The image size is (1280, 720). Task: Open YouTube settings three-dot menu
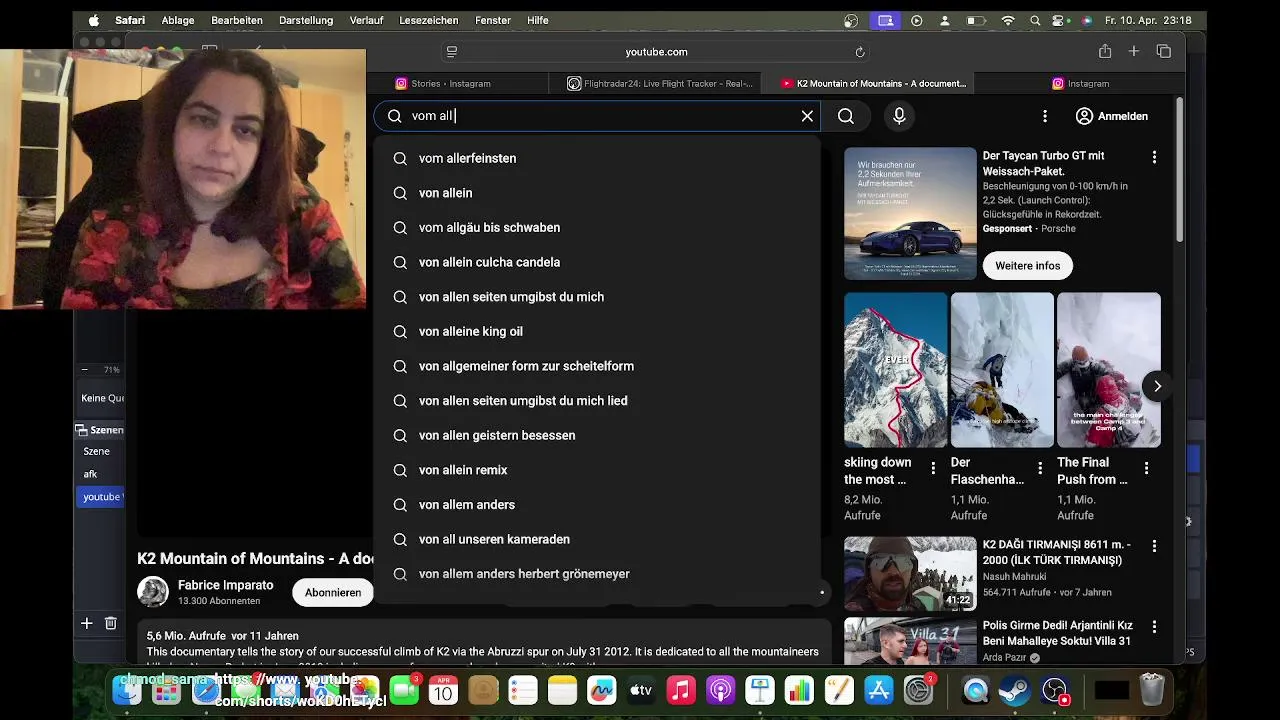(1045, 116)
